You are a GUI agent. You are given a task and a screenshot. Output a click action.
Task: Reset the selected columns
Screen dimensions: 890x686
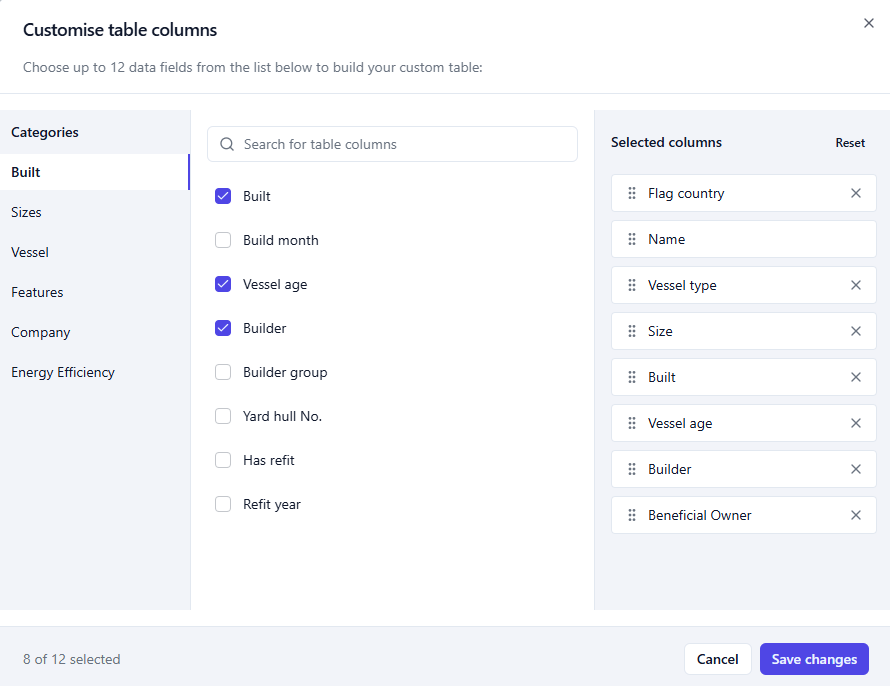point(850,143)
